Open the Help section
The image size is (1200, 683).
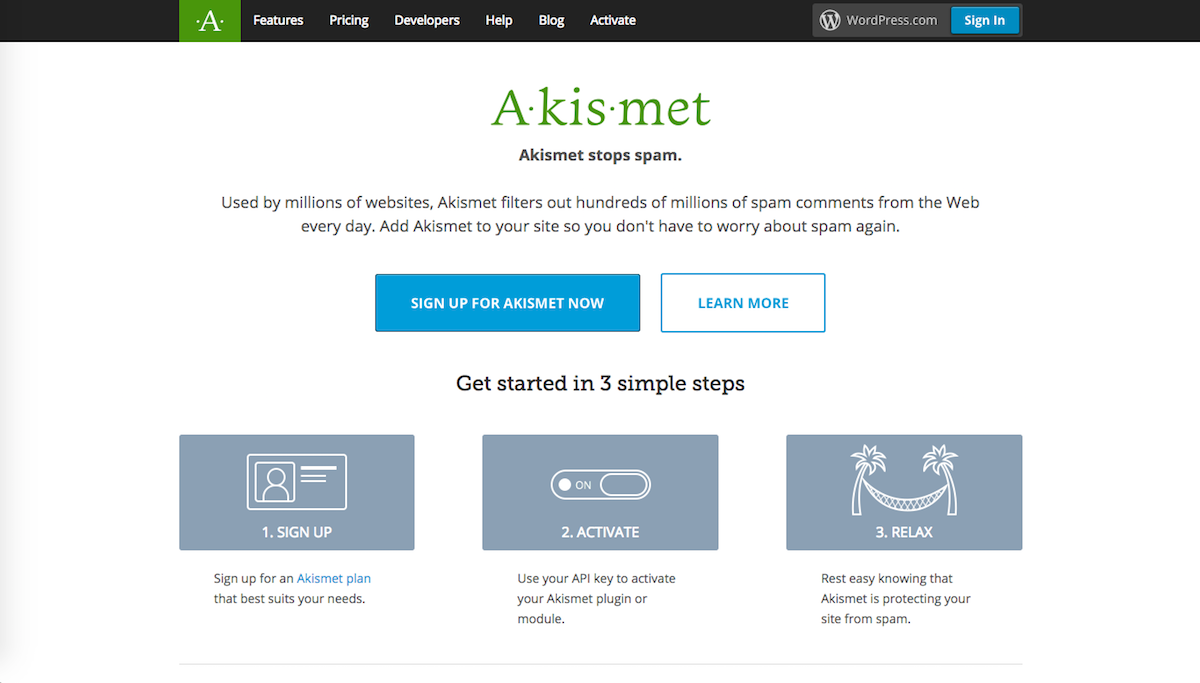499,20
